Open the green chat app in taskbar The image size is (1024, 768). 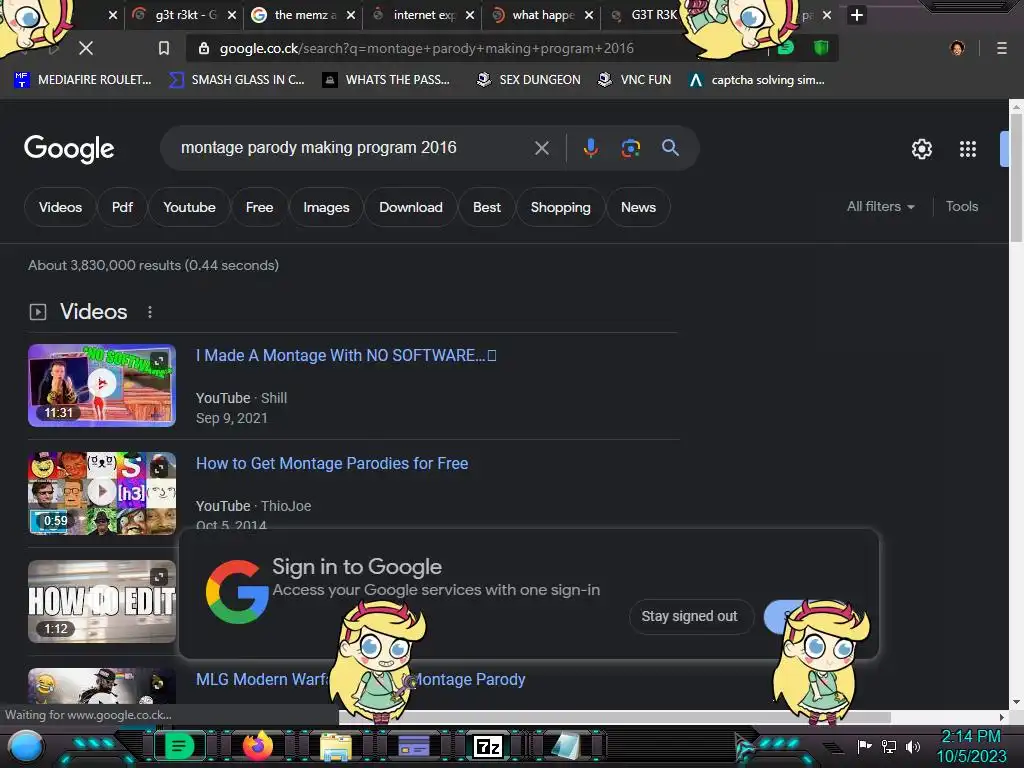(x=178, y=746)
